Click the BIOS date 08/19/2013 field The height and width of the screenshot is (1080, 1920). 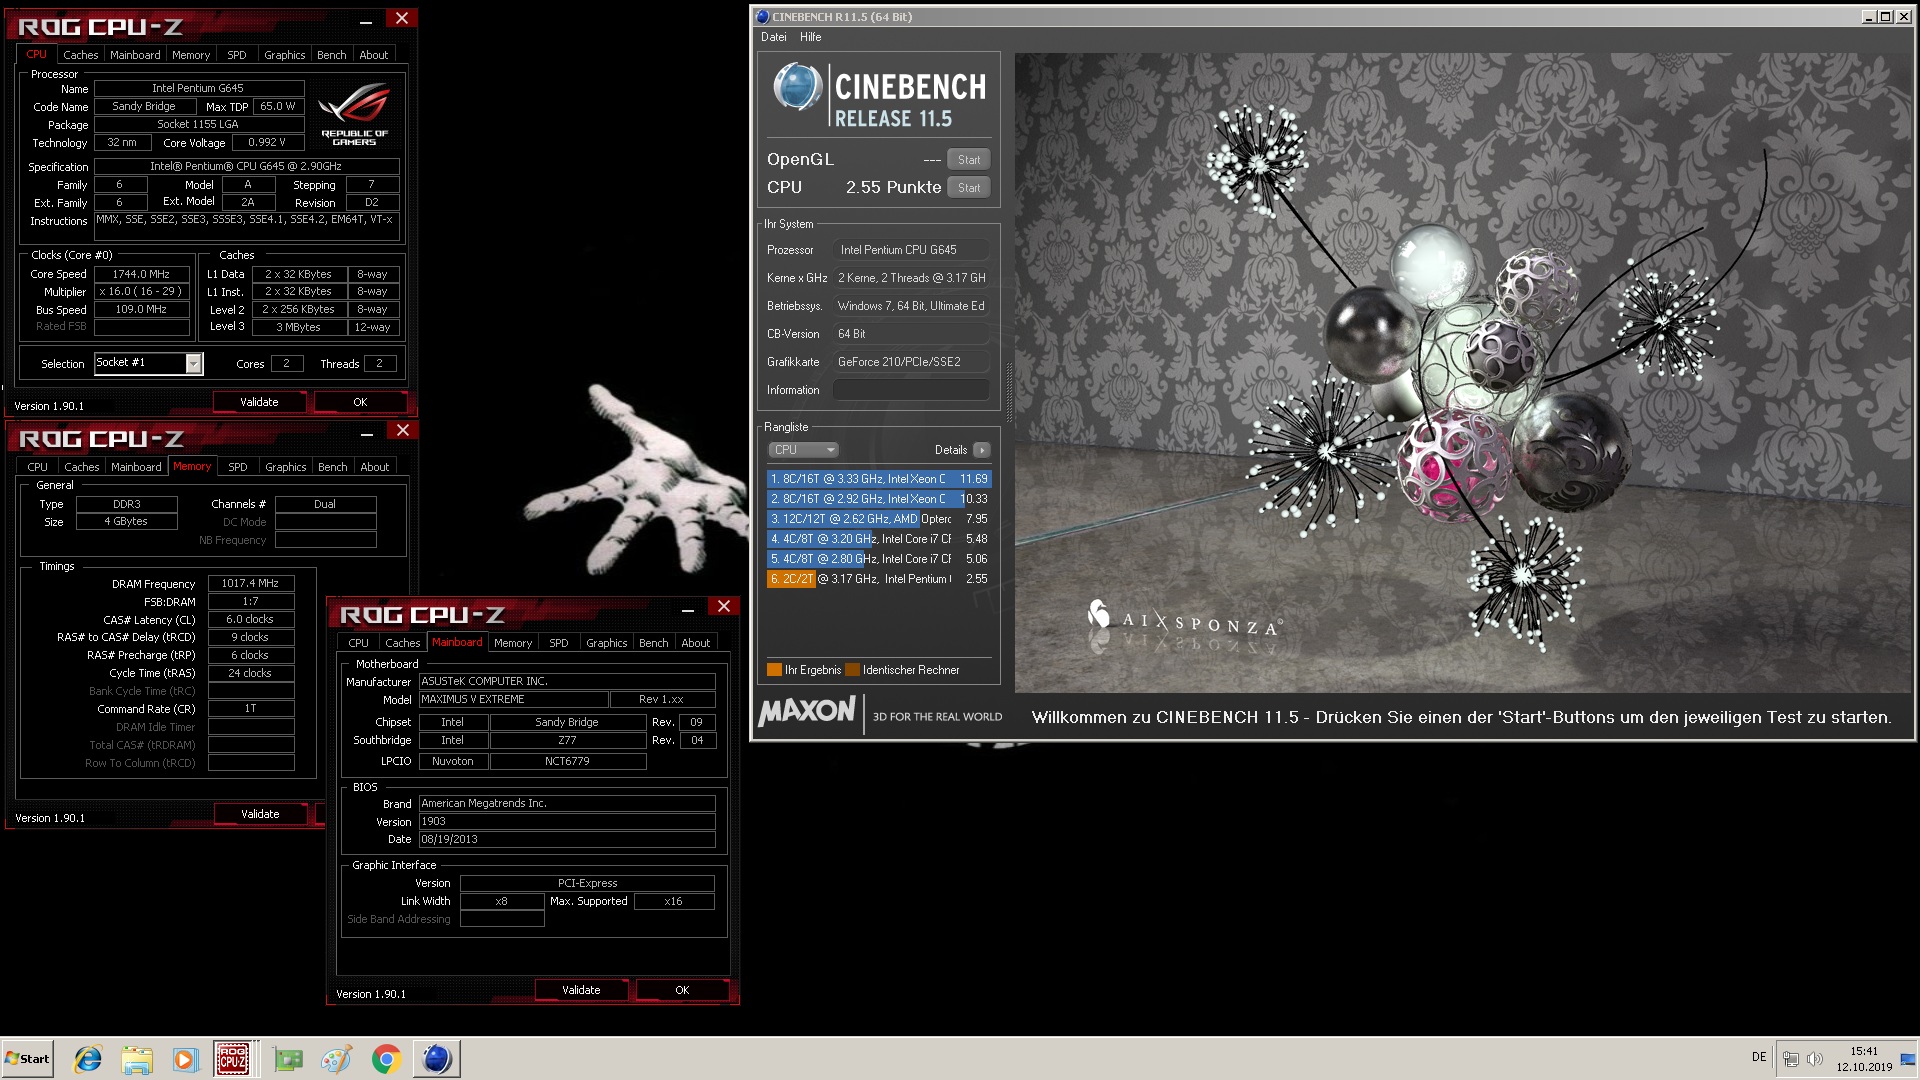click(567, 839)
